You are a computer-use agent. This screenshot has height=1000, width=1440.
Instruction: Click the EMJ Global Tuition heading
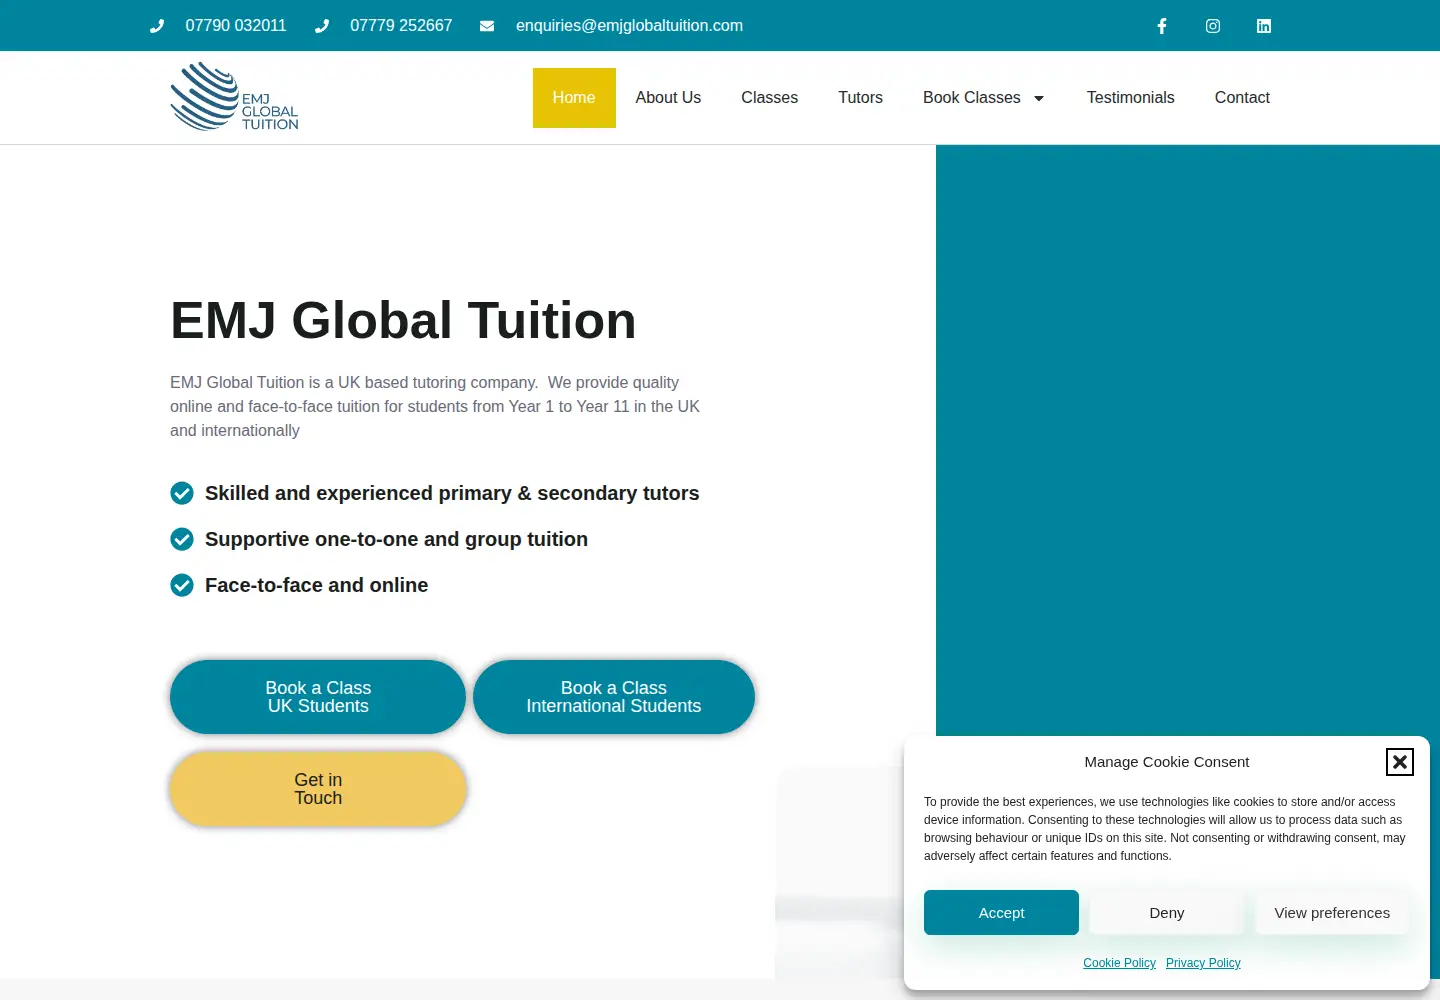pos(403,320)
